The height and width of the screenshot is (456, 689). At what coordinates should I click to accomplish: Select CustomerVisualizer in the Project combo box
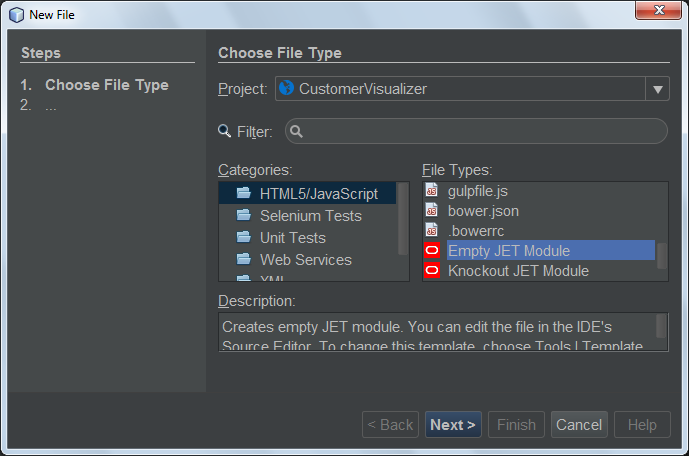click(460, 89)
